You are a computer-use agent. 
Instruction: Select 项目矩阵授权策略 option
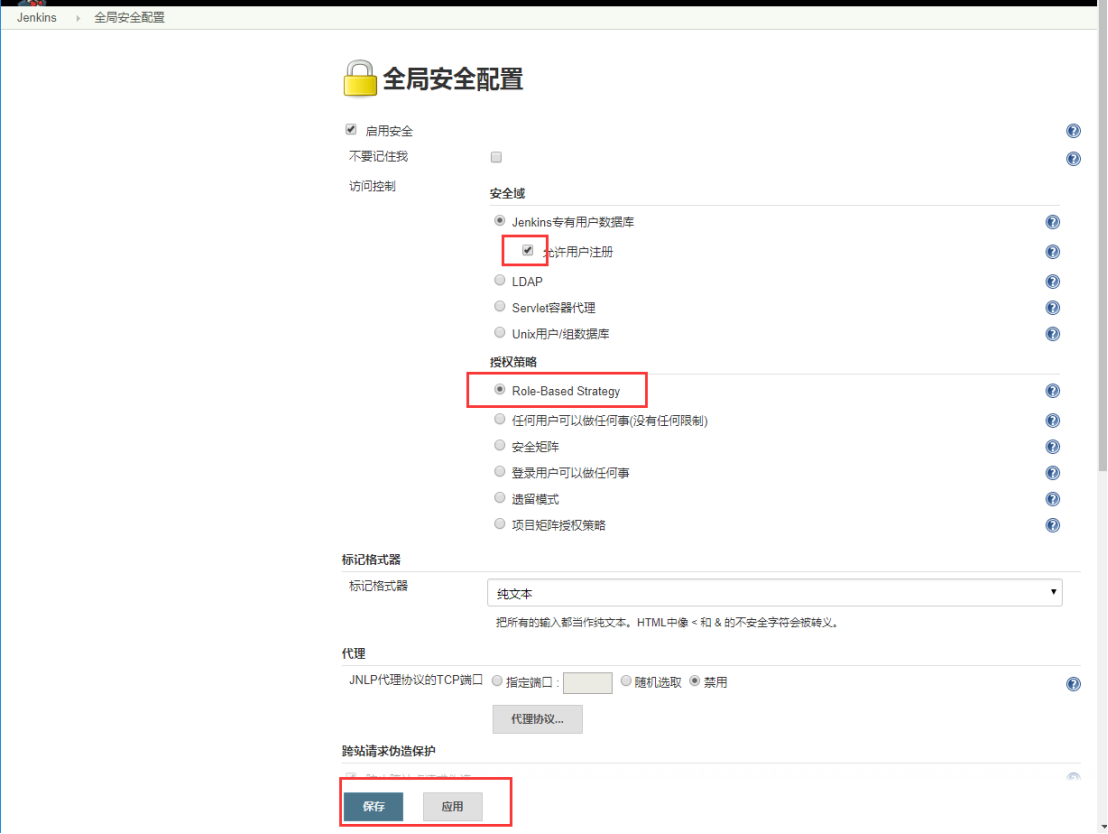(500, 524)
